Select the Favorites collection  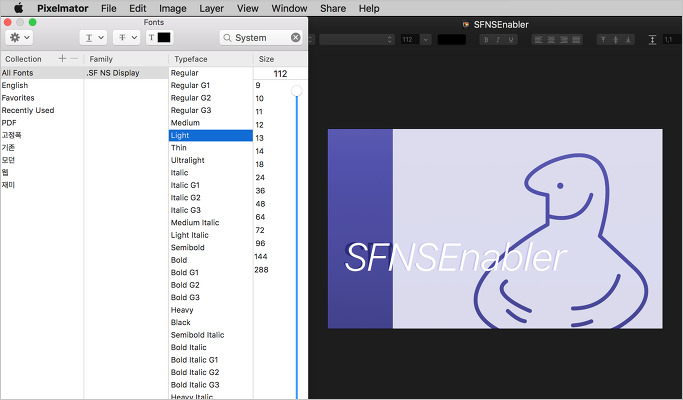[x=42, y=98]
